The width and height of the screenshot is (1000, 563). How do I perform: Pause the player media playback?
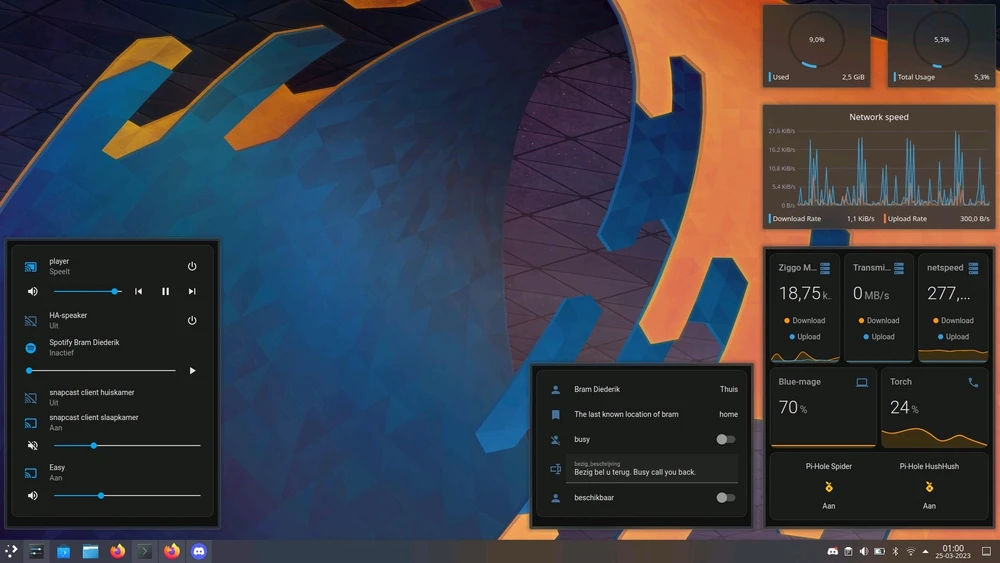point(165,292)
